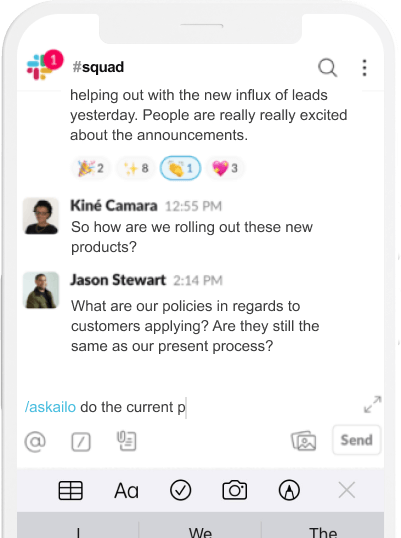Tap the search magnifier icon
The height and width of the screenshot is (538, 401).
327,68
